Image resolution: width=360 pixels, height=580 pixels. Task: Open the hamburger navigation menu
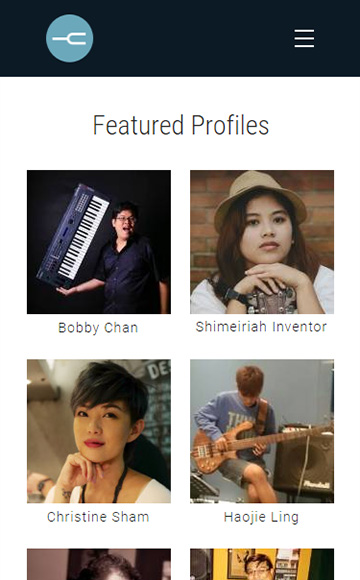(x=304, y=38)
